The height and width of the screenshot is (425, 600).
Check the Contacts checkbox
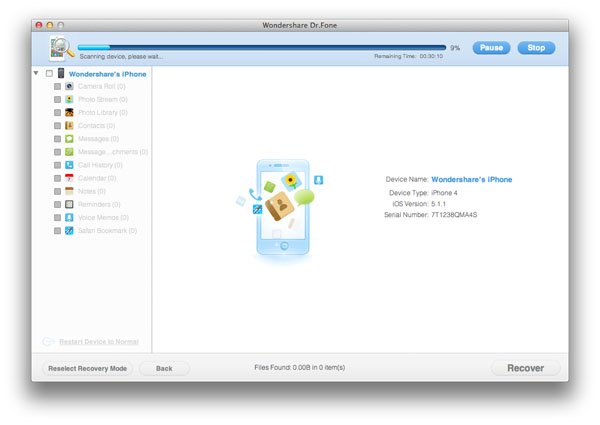pos(57,126)
